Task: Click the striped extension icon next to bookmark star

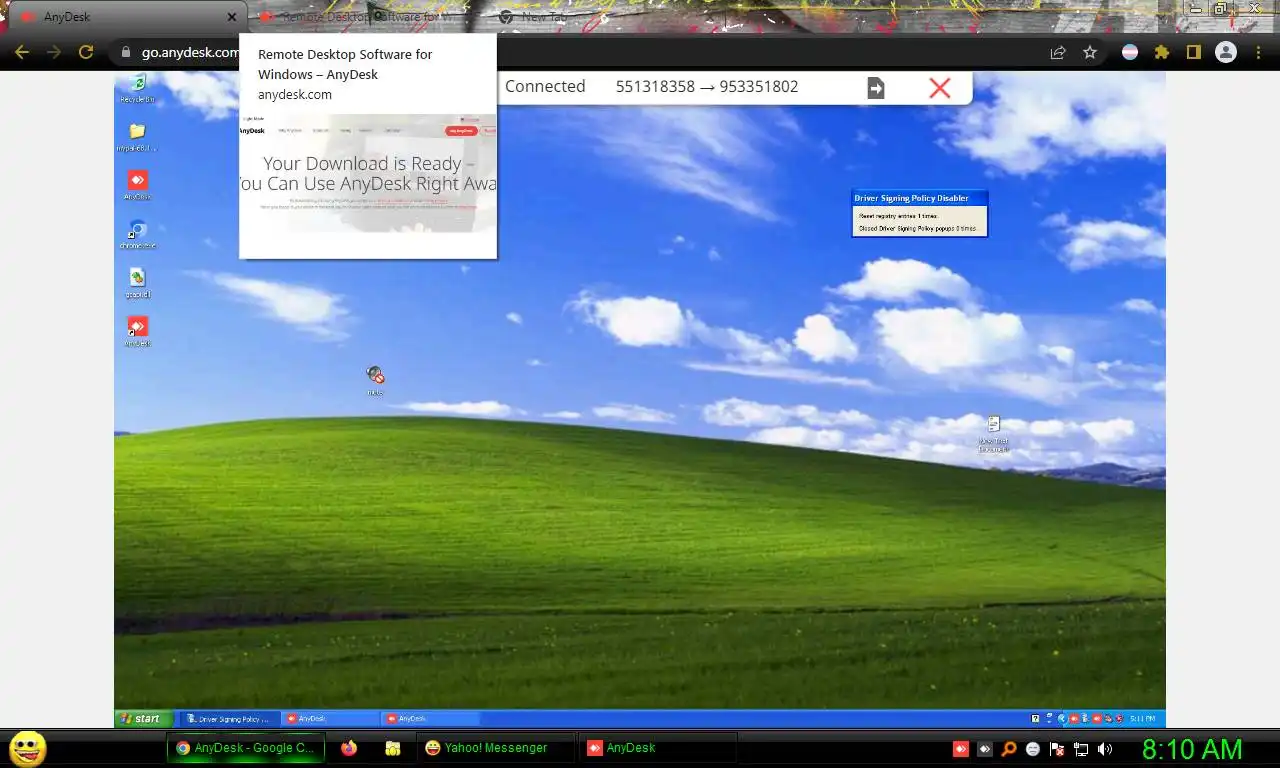Action: click(1129, 52)
